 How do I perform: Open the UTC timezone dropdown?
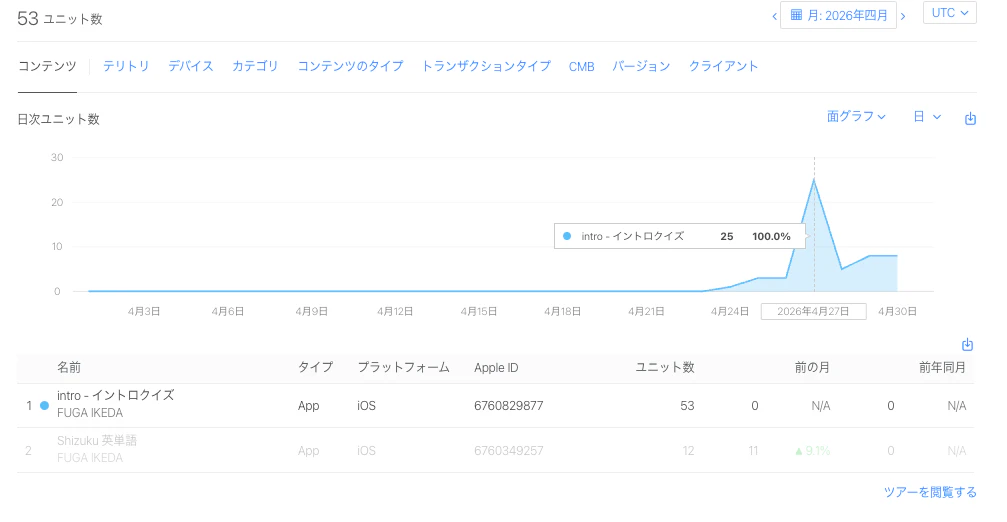click(949, 13)
